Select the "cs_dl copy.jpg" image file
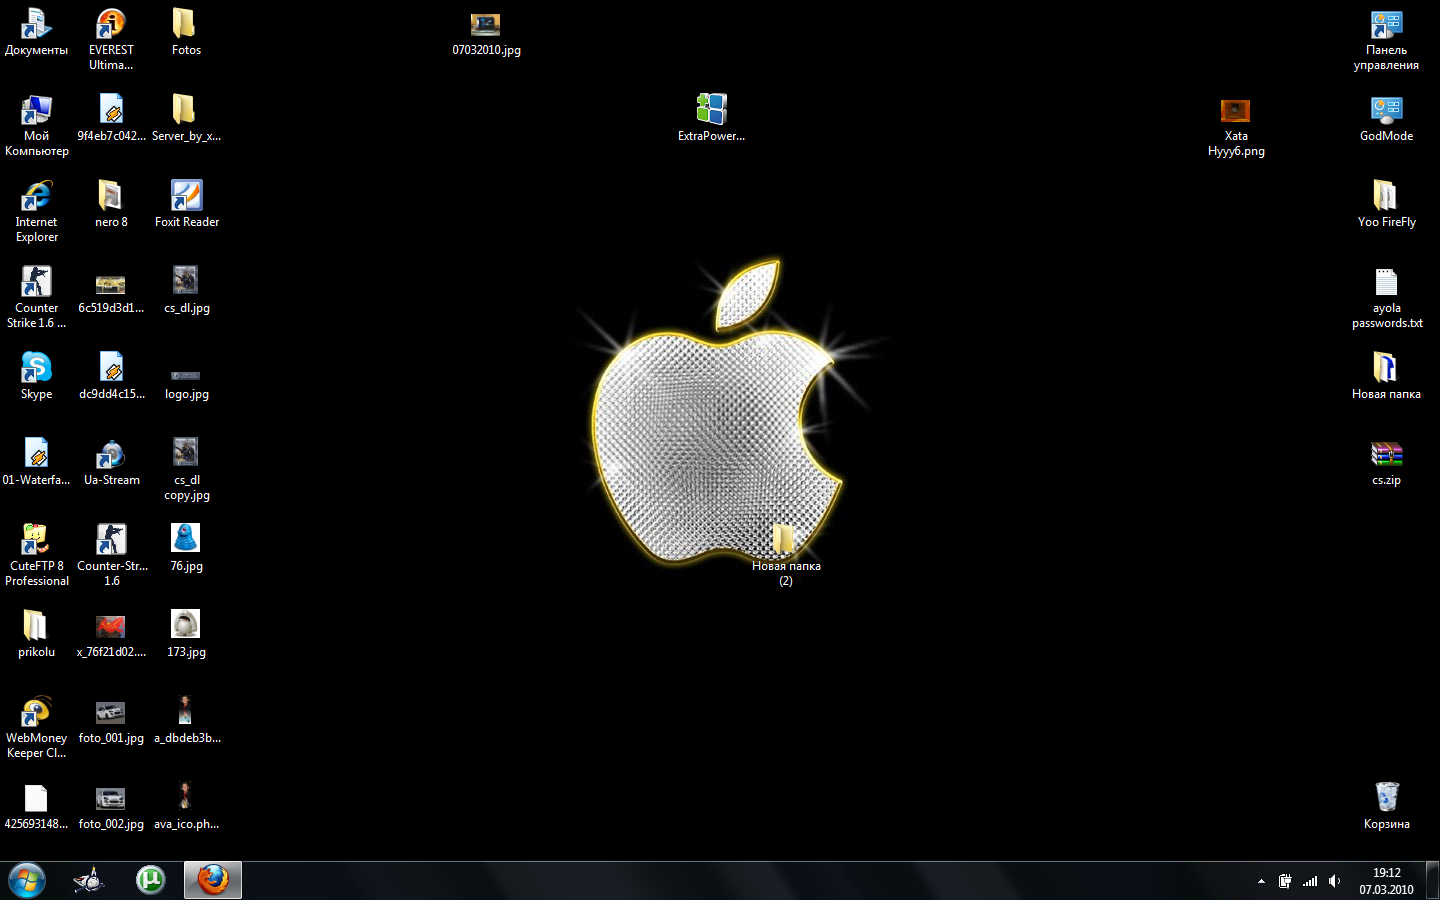 point(186,469)
